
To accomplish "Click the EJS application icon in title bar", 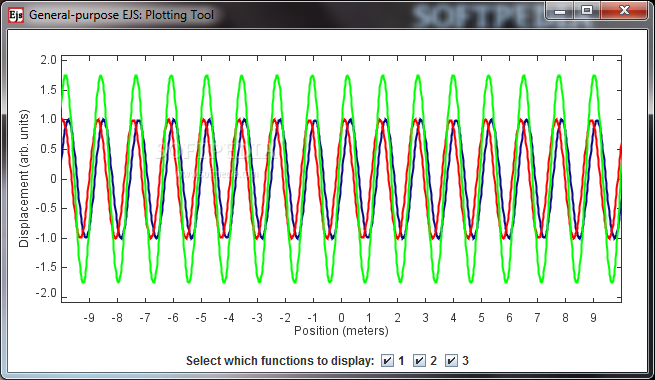I will (x=16, y=15).
